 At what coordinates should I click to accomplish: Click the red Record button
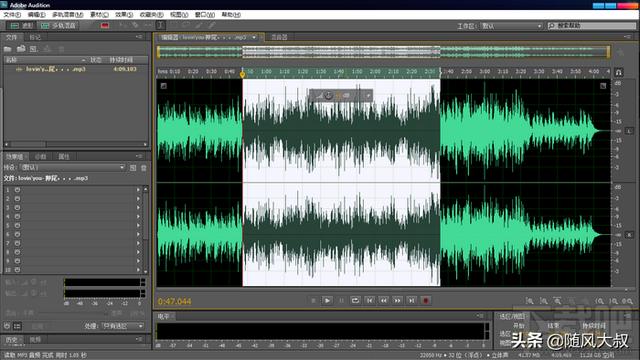[x=426, y=301]
